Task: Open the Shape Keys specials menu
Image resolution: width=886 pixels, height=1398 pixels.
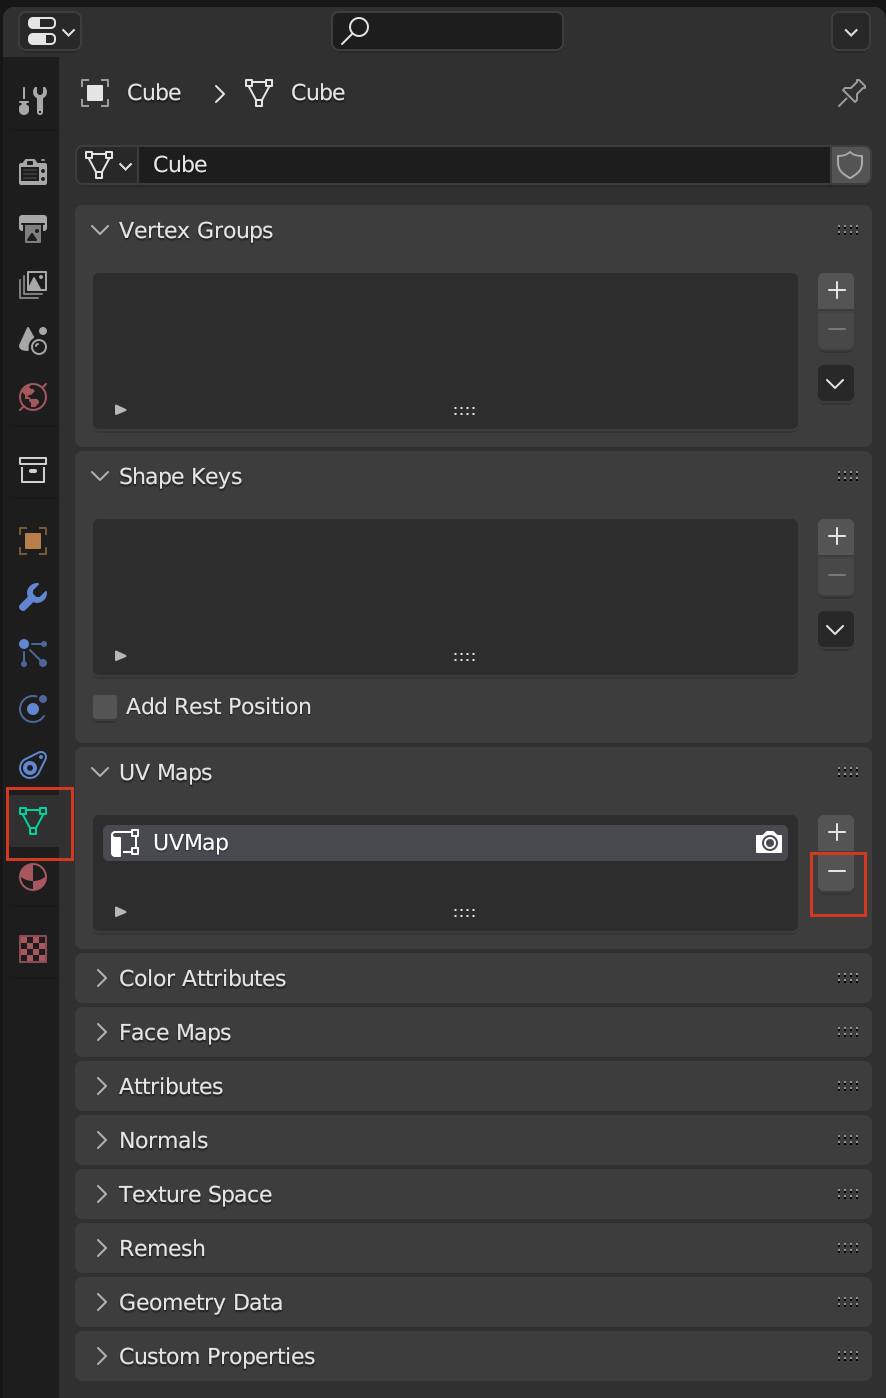Action: point(835,629)
